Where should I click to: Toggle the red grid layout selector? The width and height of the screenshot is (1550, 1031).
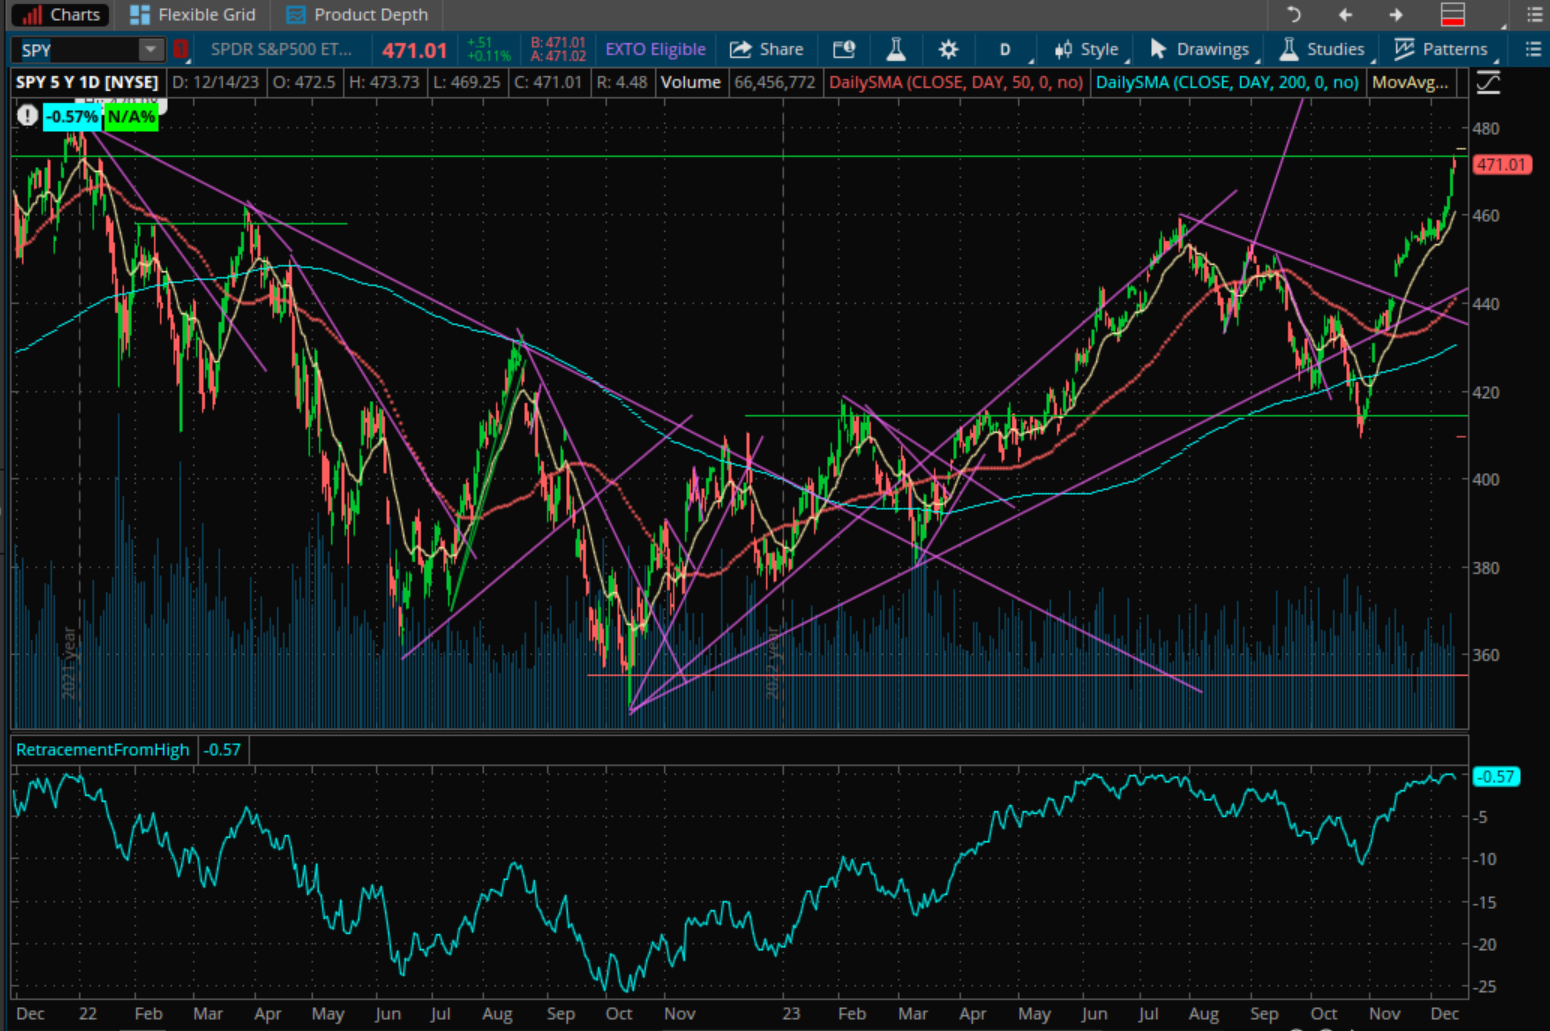[x=1452, y=14]
